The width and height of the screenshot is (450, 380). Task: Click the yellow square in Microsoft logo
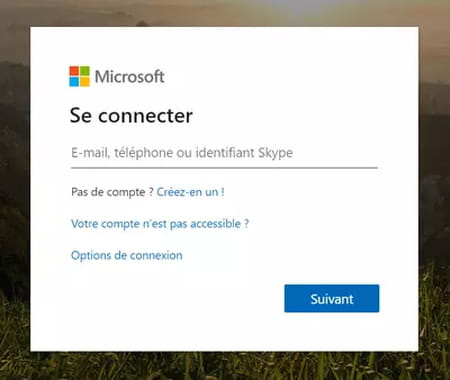point(85,82)
